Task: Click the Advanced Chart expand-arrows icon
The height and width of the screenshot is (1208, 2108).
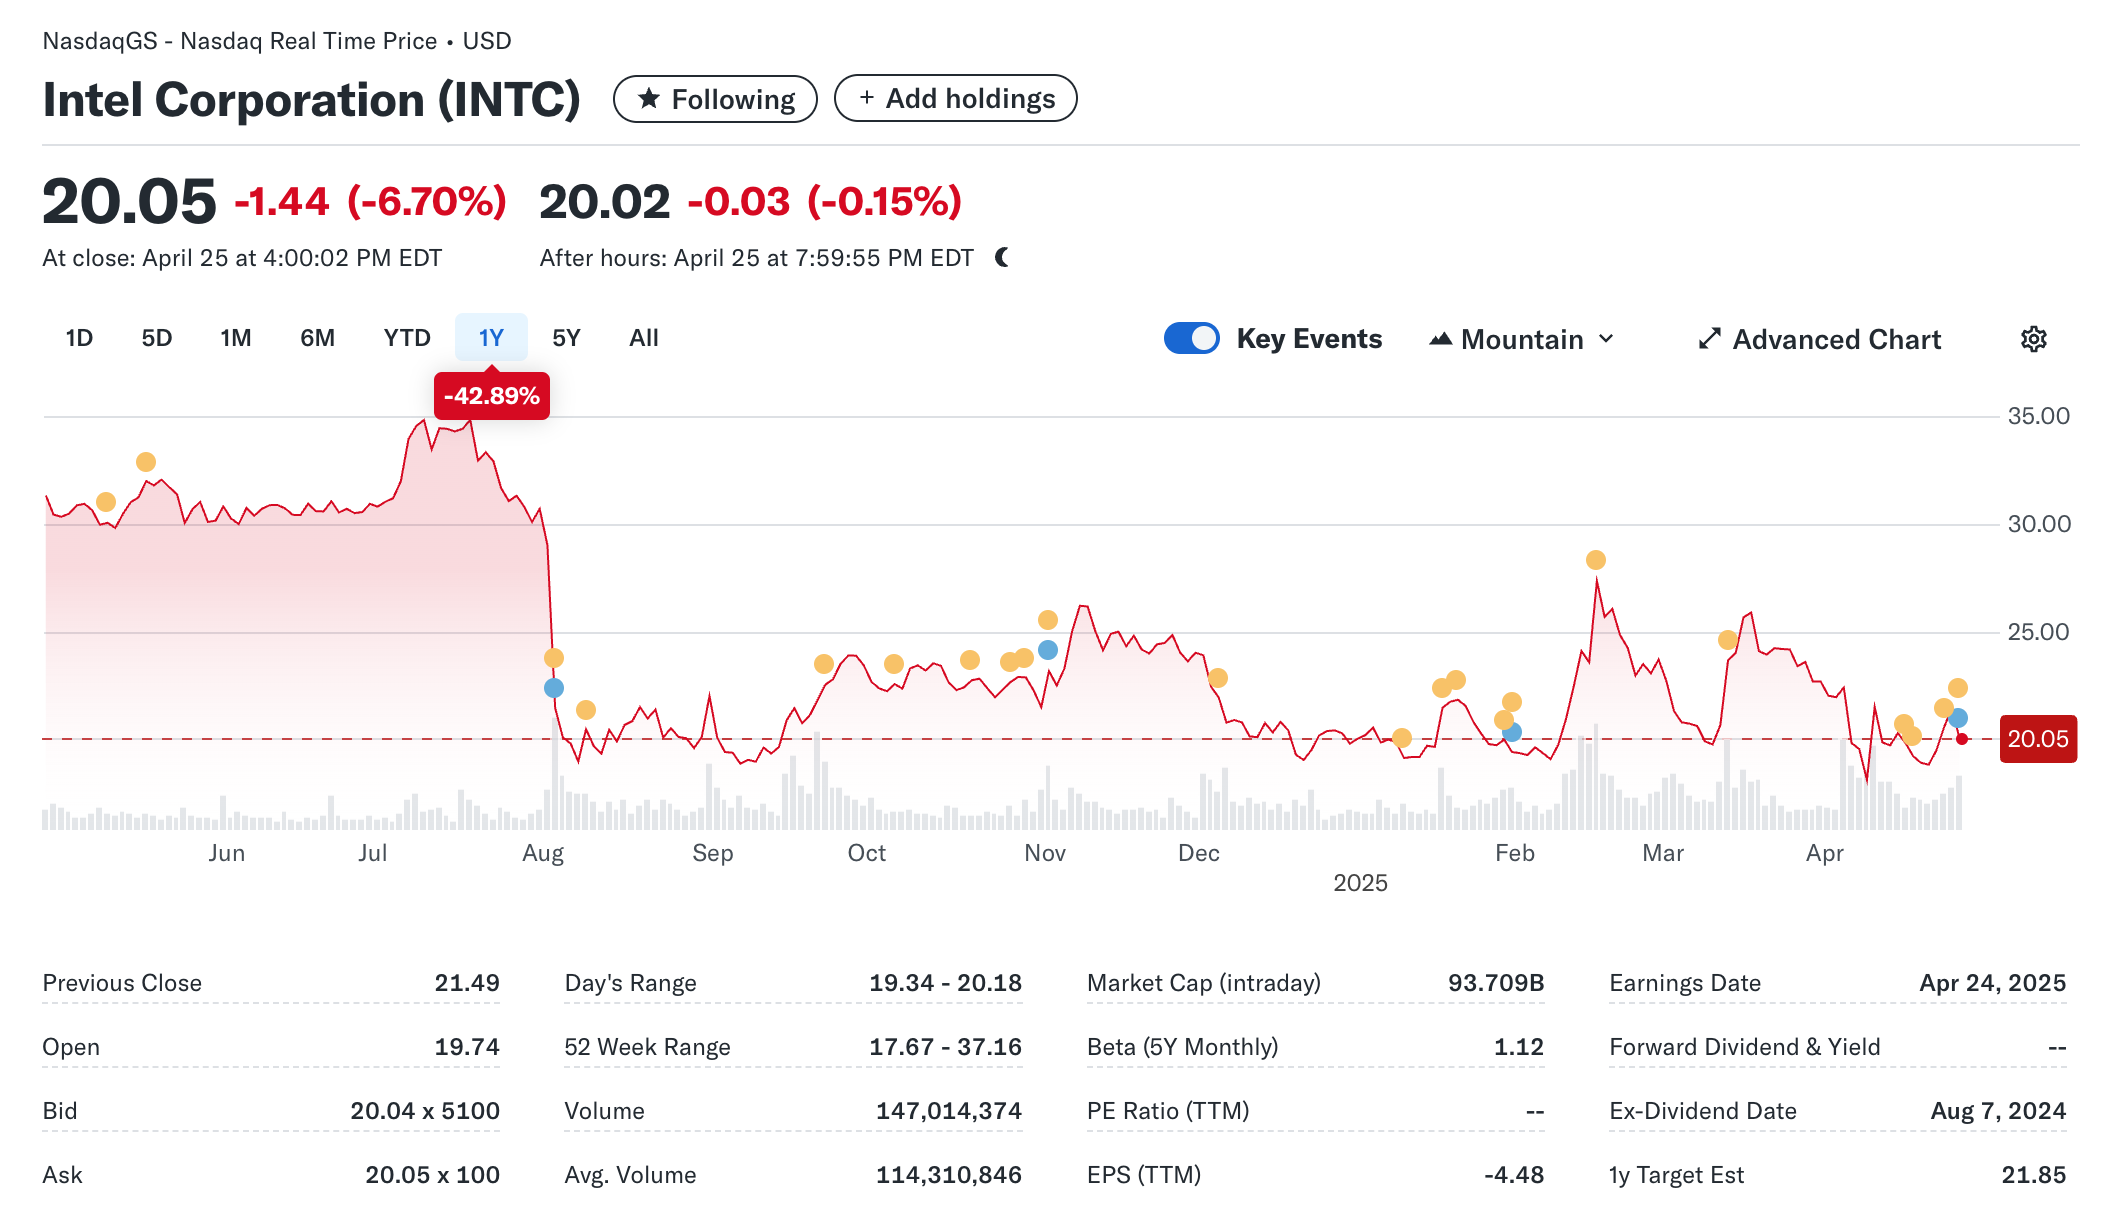Action: tap(1709, 339)
